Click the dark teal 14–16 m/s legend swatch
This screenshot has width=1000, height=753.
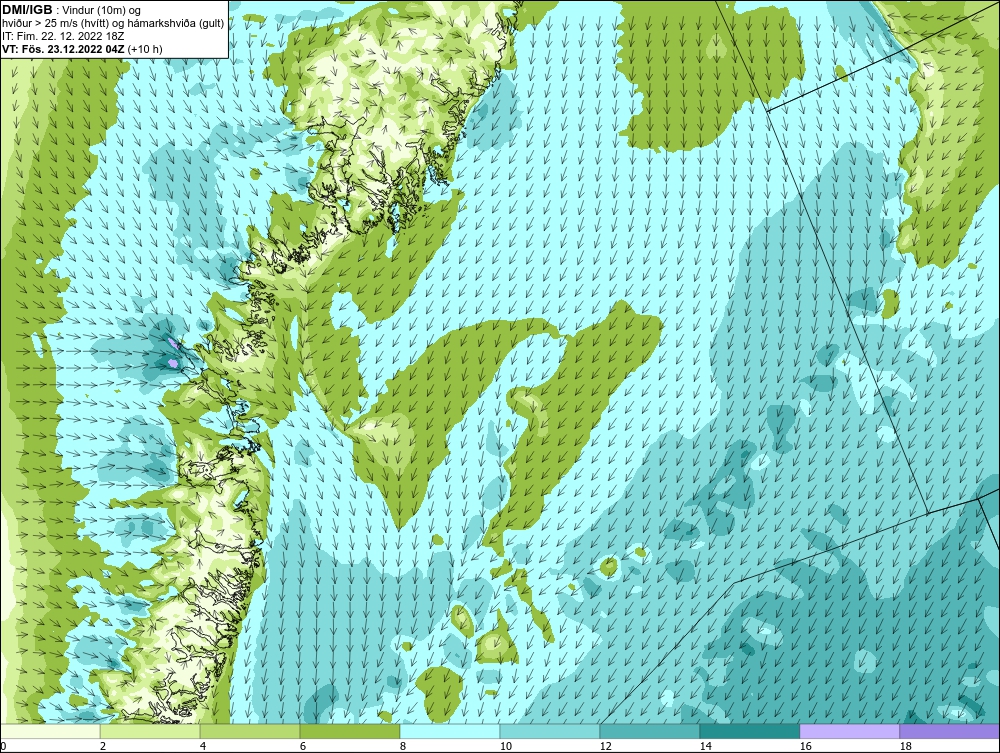point(749,731)
